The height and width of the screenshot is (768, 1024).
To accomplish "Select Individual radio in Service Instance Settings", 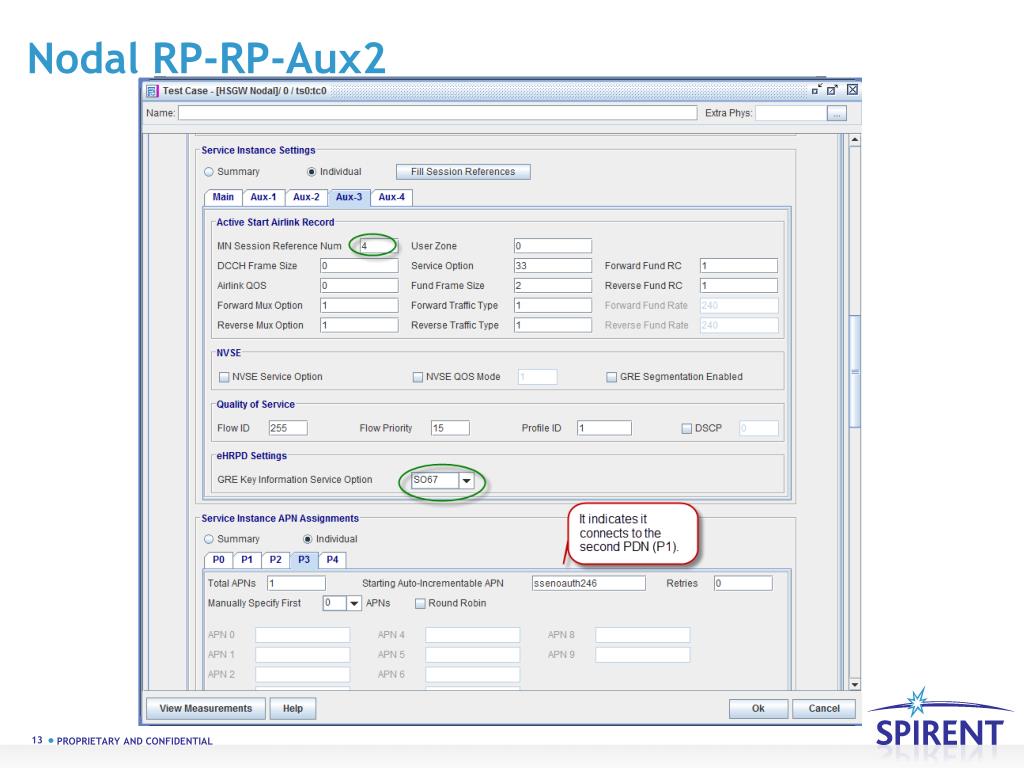I will coord(312,172).
